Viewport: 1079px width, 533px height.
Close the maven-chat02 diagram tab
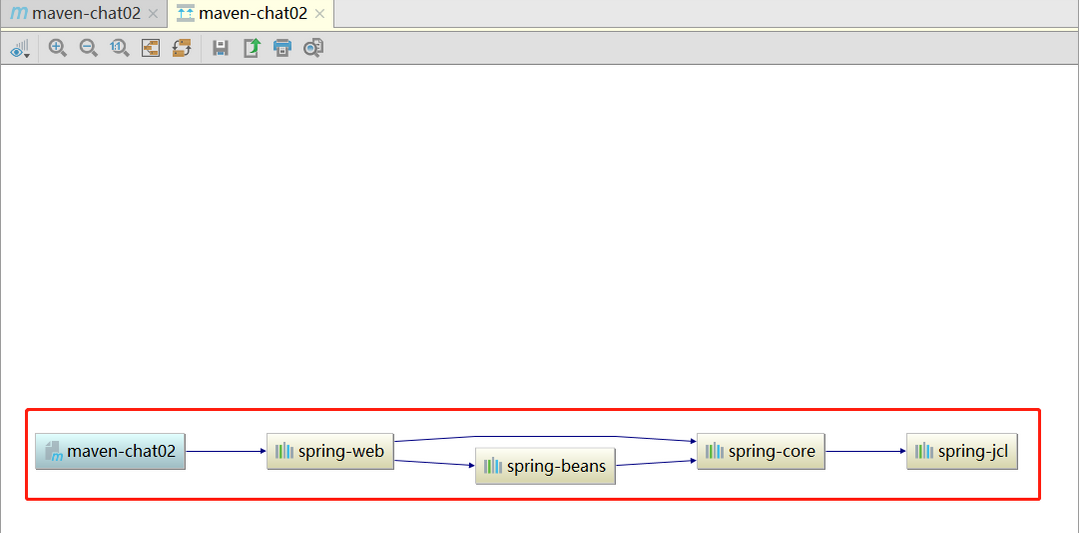[x=319, y=14]
